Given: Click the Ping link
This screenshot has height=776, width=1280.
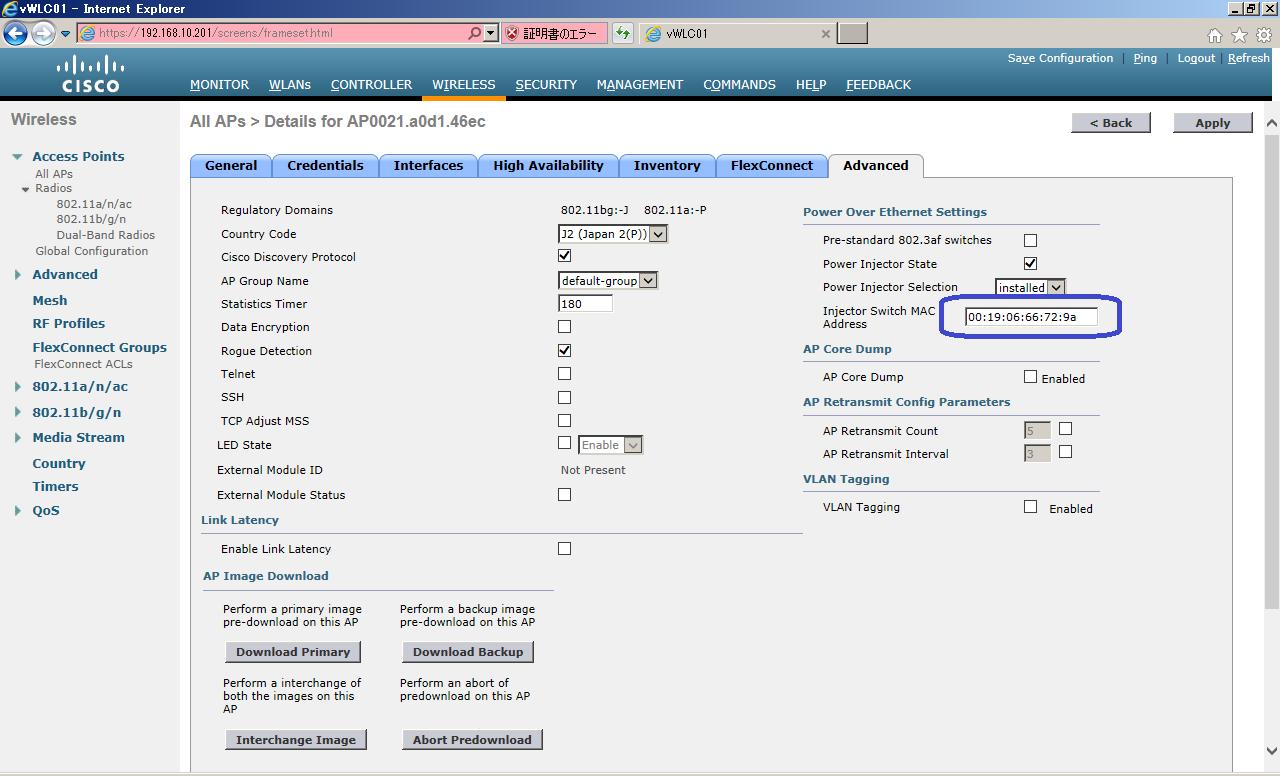Looking at the screenshot, I should (x=1145, y=58).
